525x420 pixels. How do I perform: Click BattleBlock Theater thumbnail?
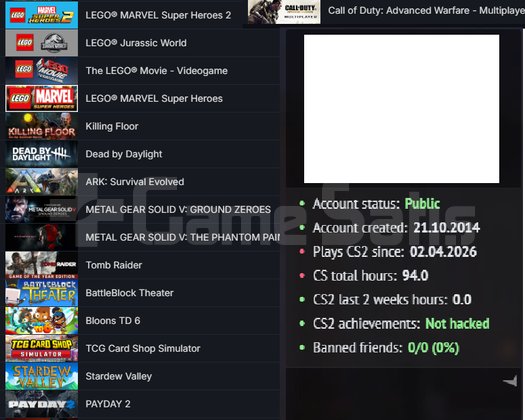[x=42, y=293]
